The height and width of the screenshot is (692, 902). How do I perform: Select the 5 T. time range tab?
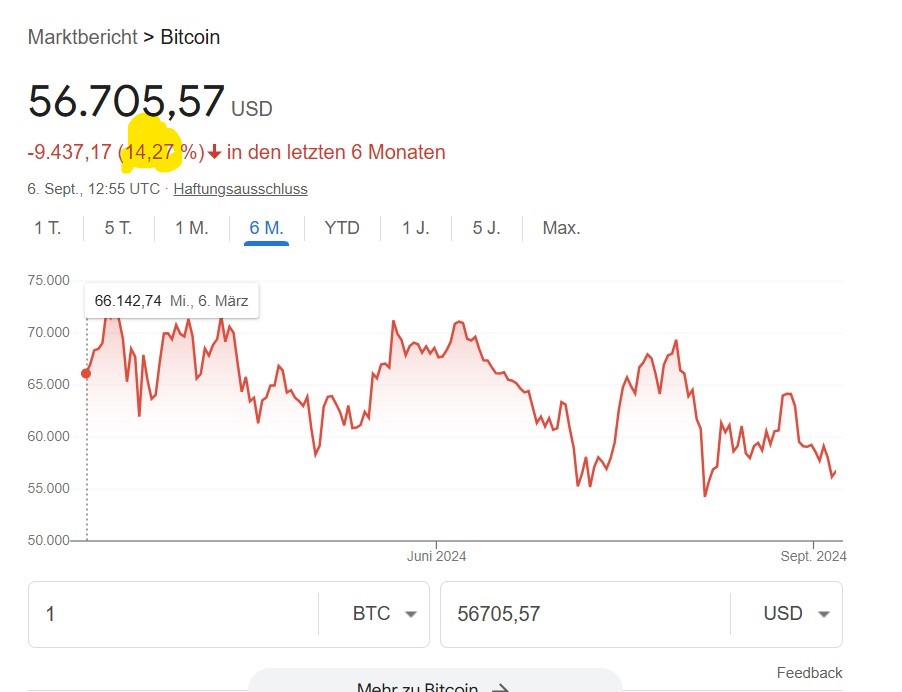tap(119, 228)
